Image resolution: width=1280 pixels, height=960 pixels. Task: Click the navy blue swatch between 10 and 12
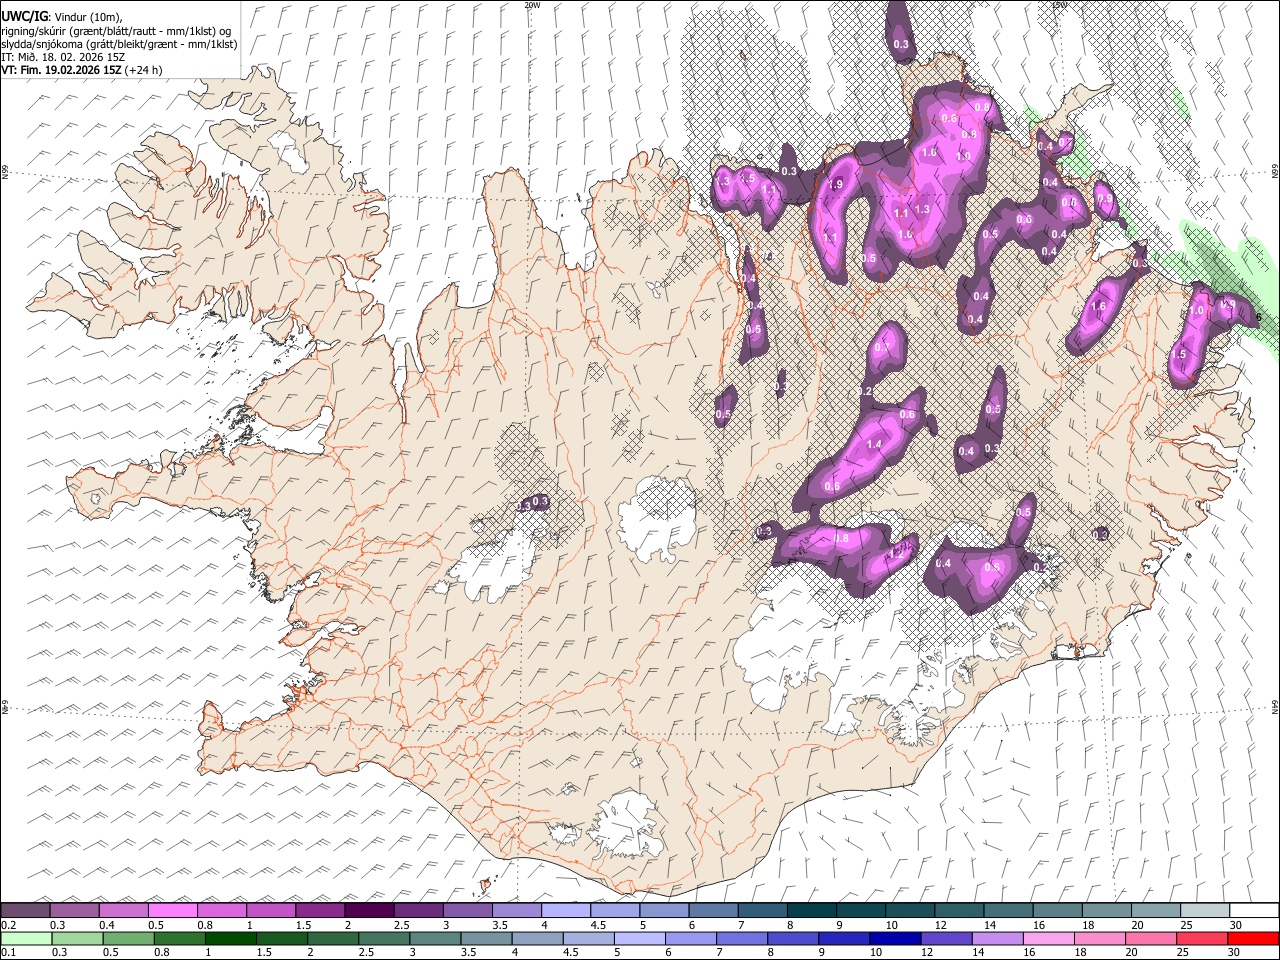894,939
